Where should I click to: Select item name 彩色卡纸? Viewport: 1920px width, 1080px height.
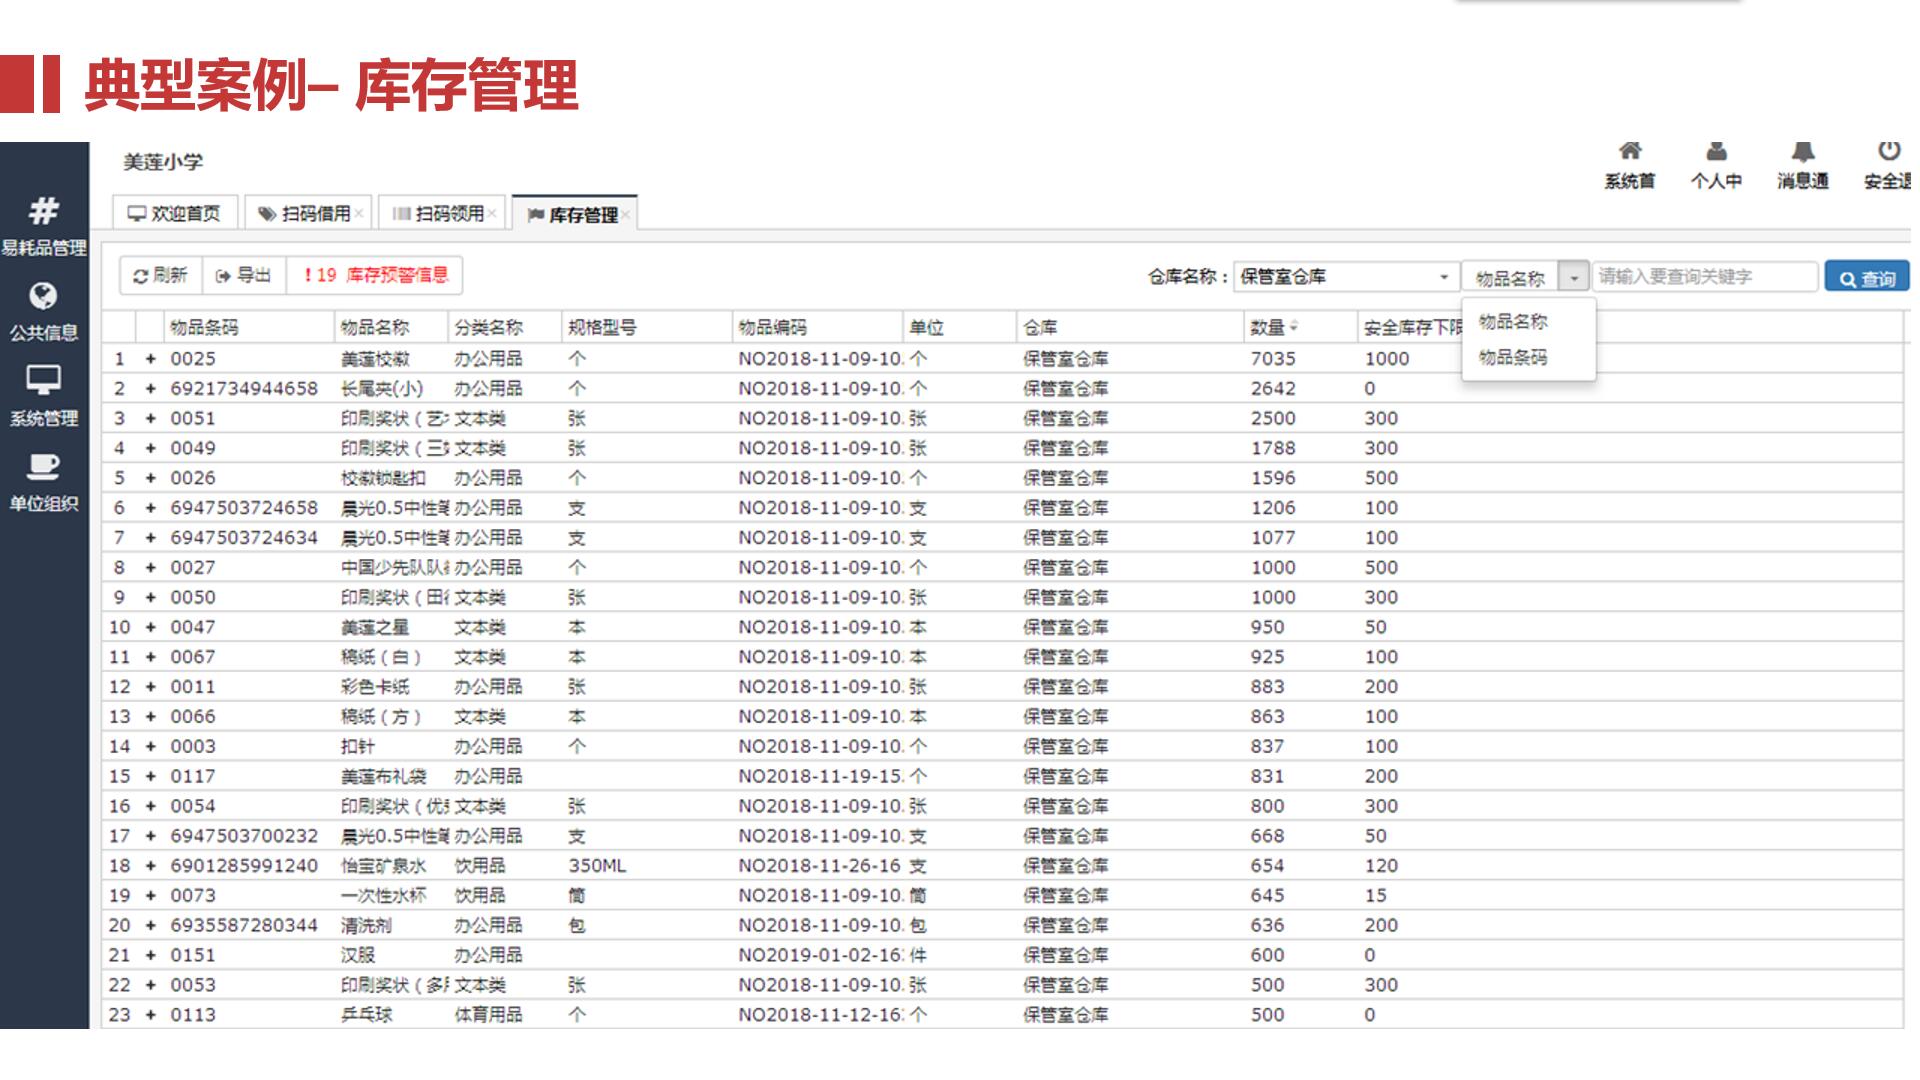(x=375, y=687)
